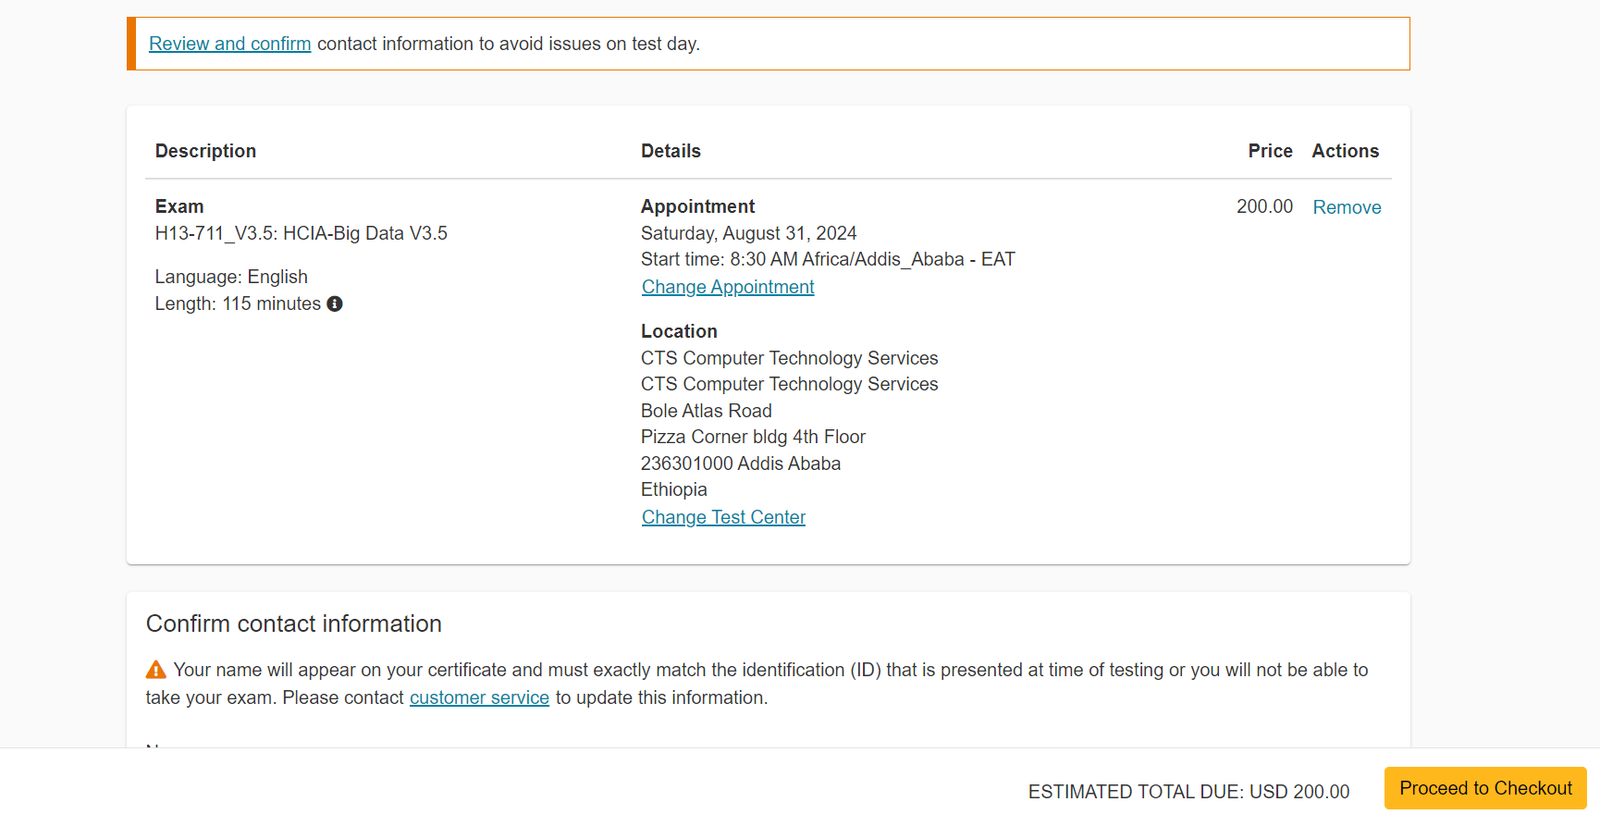Click the Description column header
This screenshot has height=816, width=1600.
point(206,151)
